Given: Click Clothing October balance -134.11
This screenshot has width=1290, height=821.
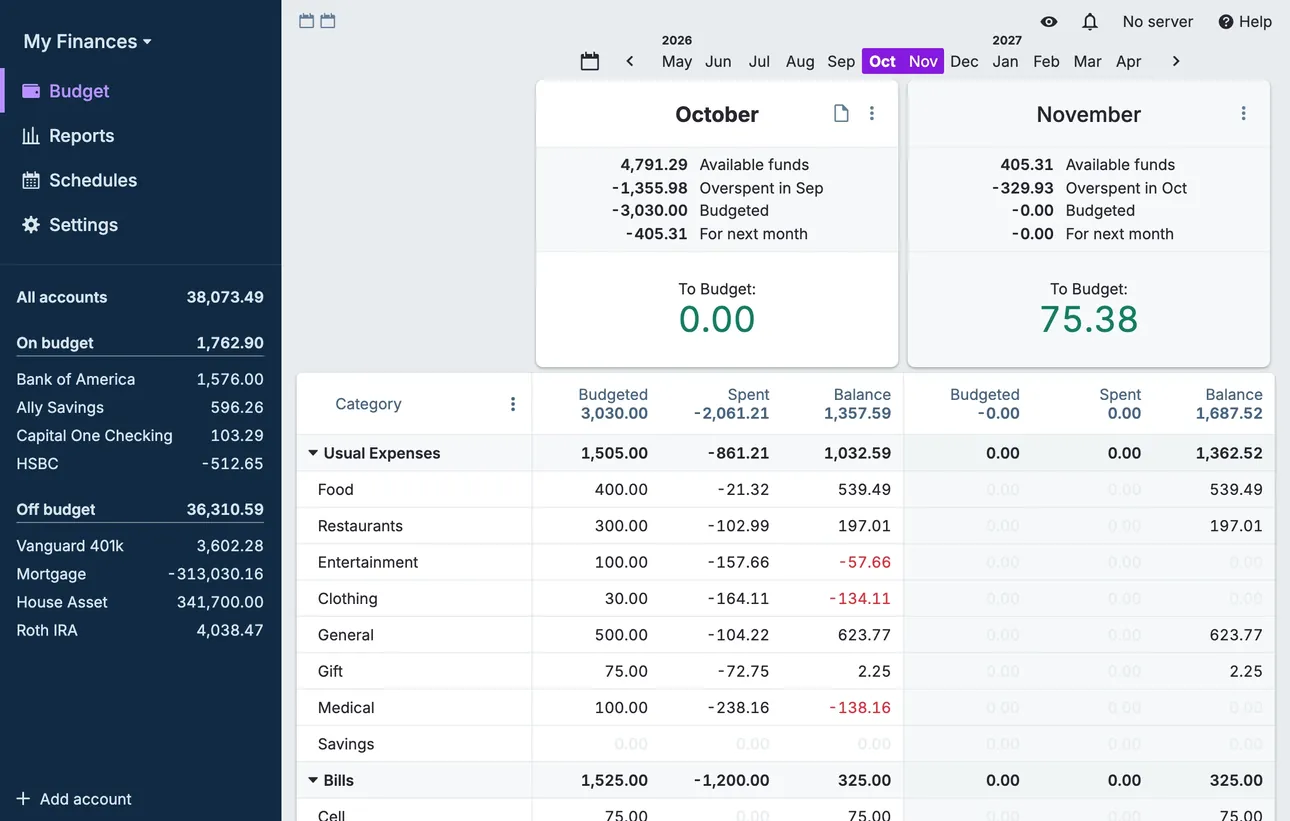Looking at the screenshot, I should pos(860,599).
